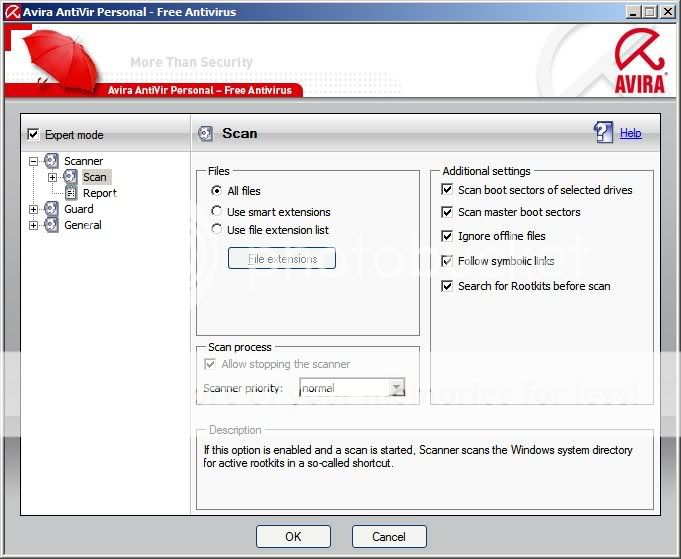Toggle Ignore offline files checkbox
681x559 pixels.
click(x=447, y=235)
